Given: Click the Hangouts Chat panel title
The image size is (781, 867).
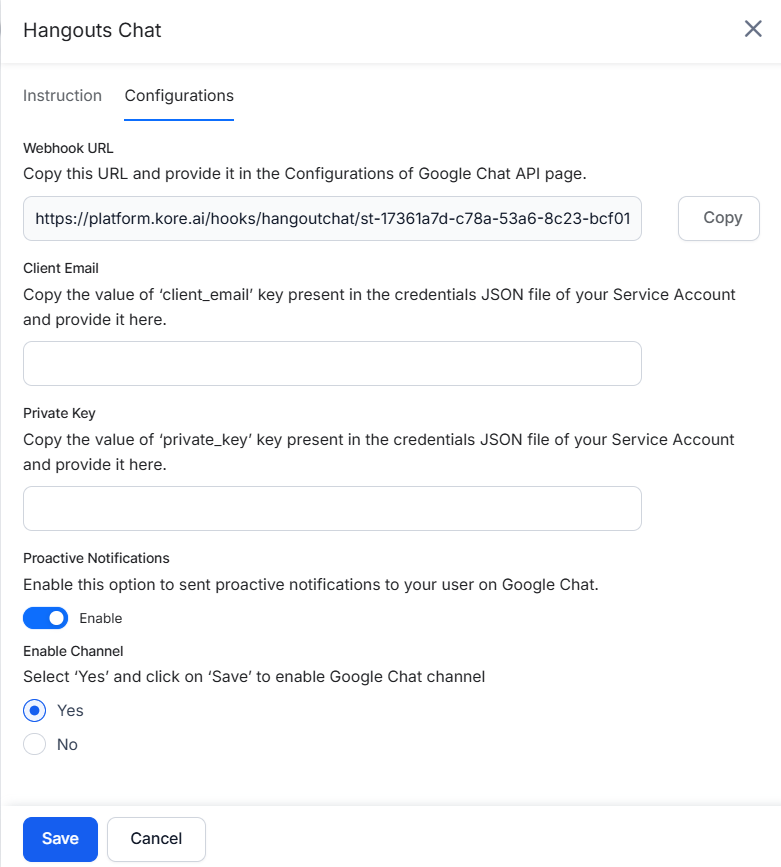Looking at the screenshot, I should pos(92,30).
